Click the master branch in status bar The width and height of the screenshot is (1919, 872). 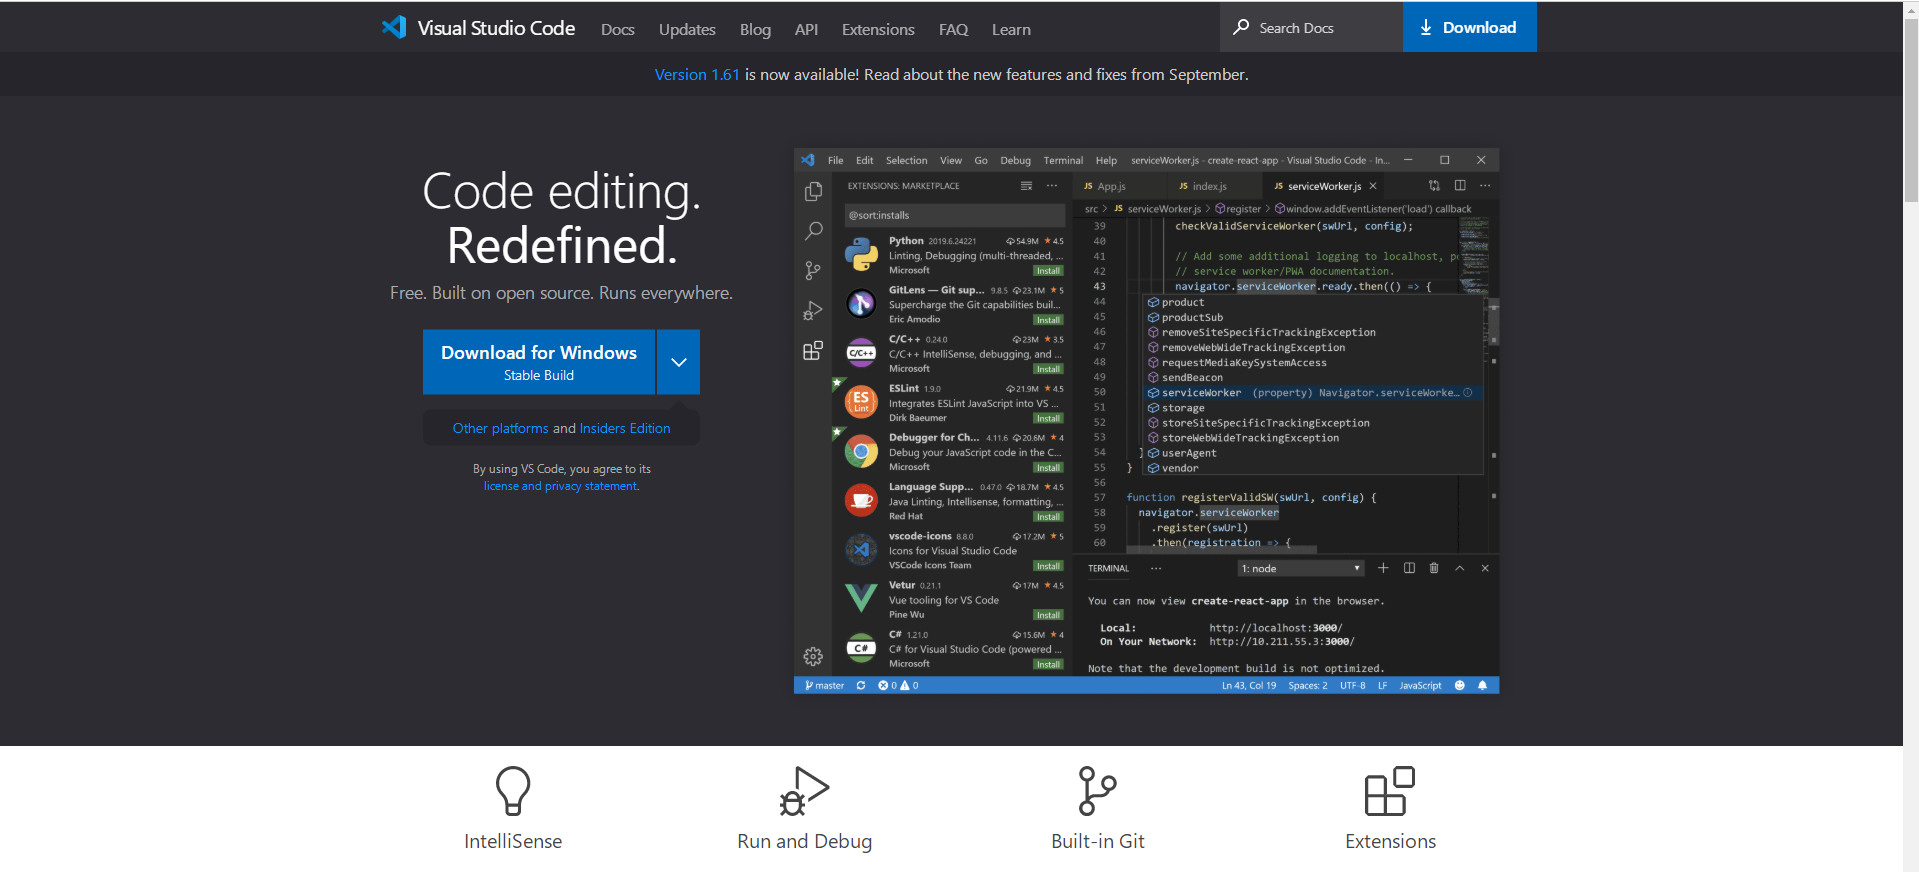click(824, 686)
